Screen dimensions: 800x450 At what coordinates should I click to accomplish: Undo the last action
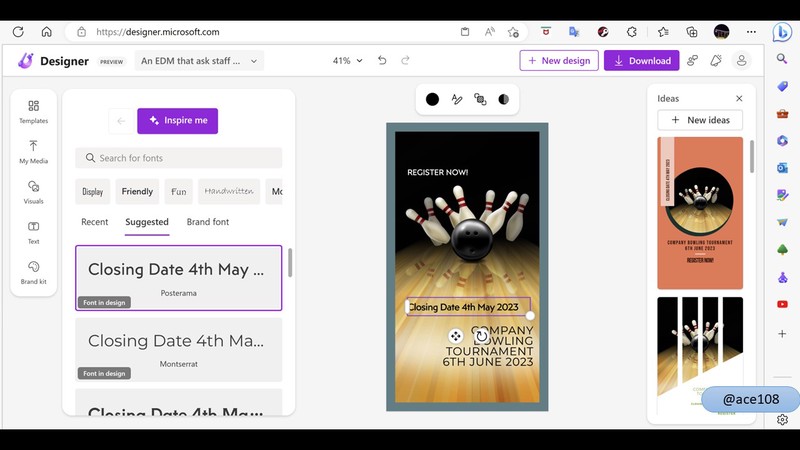pos(382,60)
